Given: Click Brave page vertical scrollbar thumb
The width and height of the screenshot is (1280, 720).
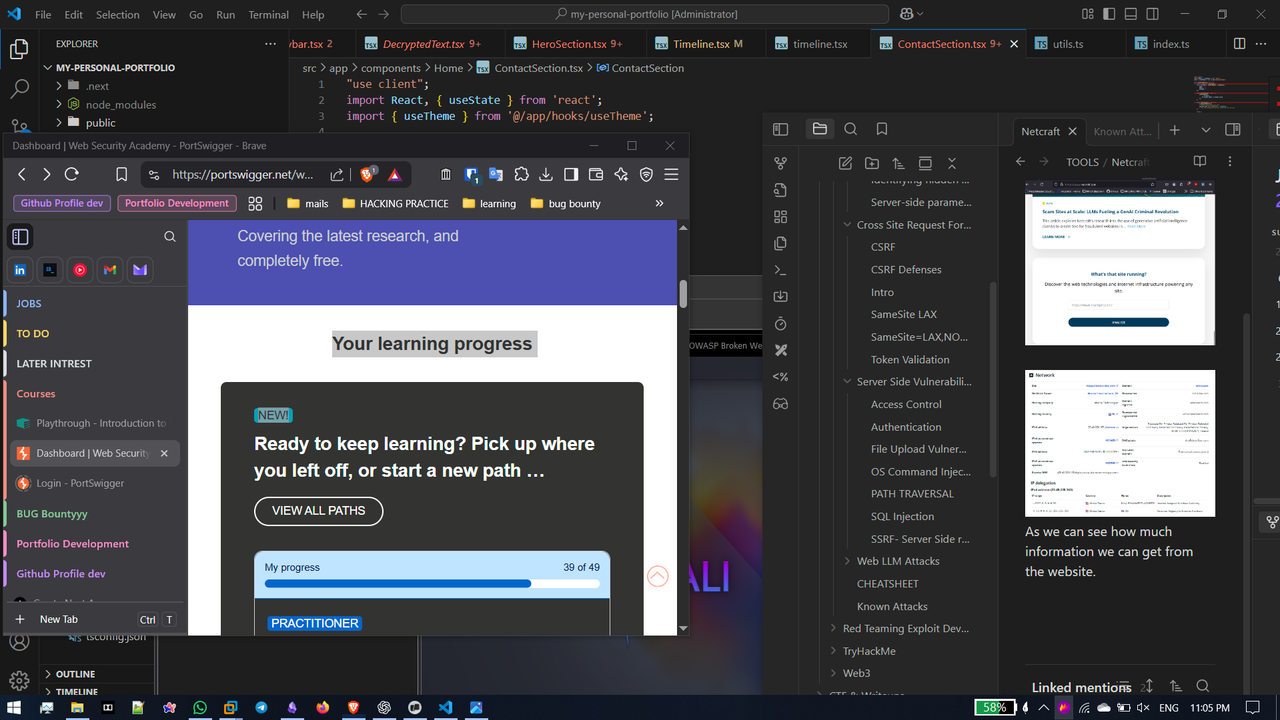Looking at the screenshot, I should (x=683, y=293).
